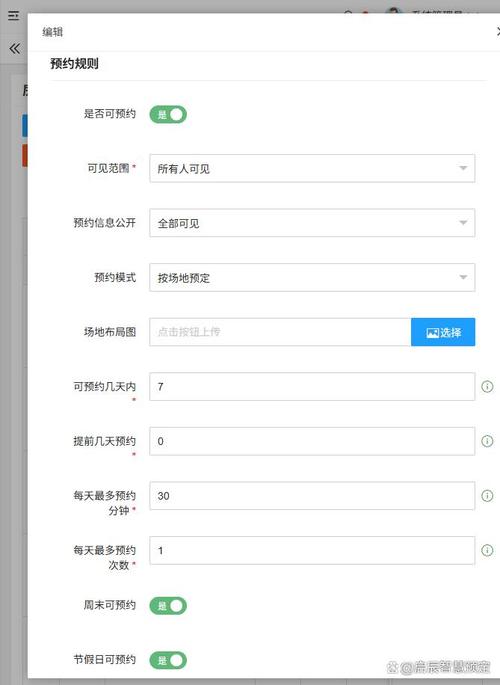The width and height of the screenshot is (500, 685).
Task: Click the 预约规则 section heading
Action: coord(74,64)
